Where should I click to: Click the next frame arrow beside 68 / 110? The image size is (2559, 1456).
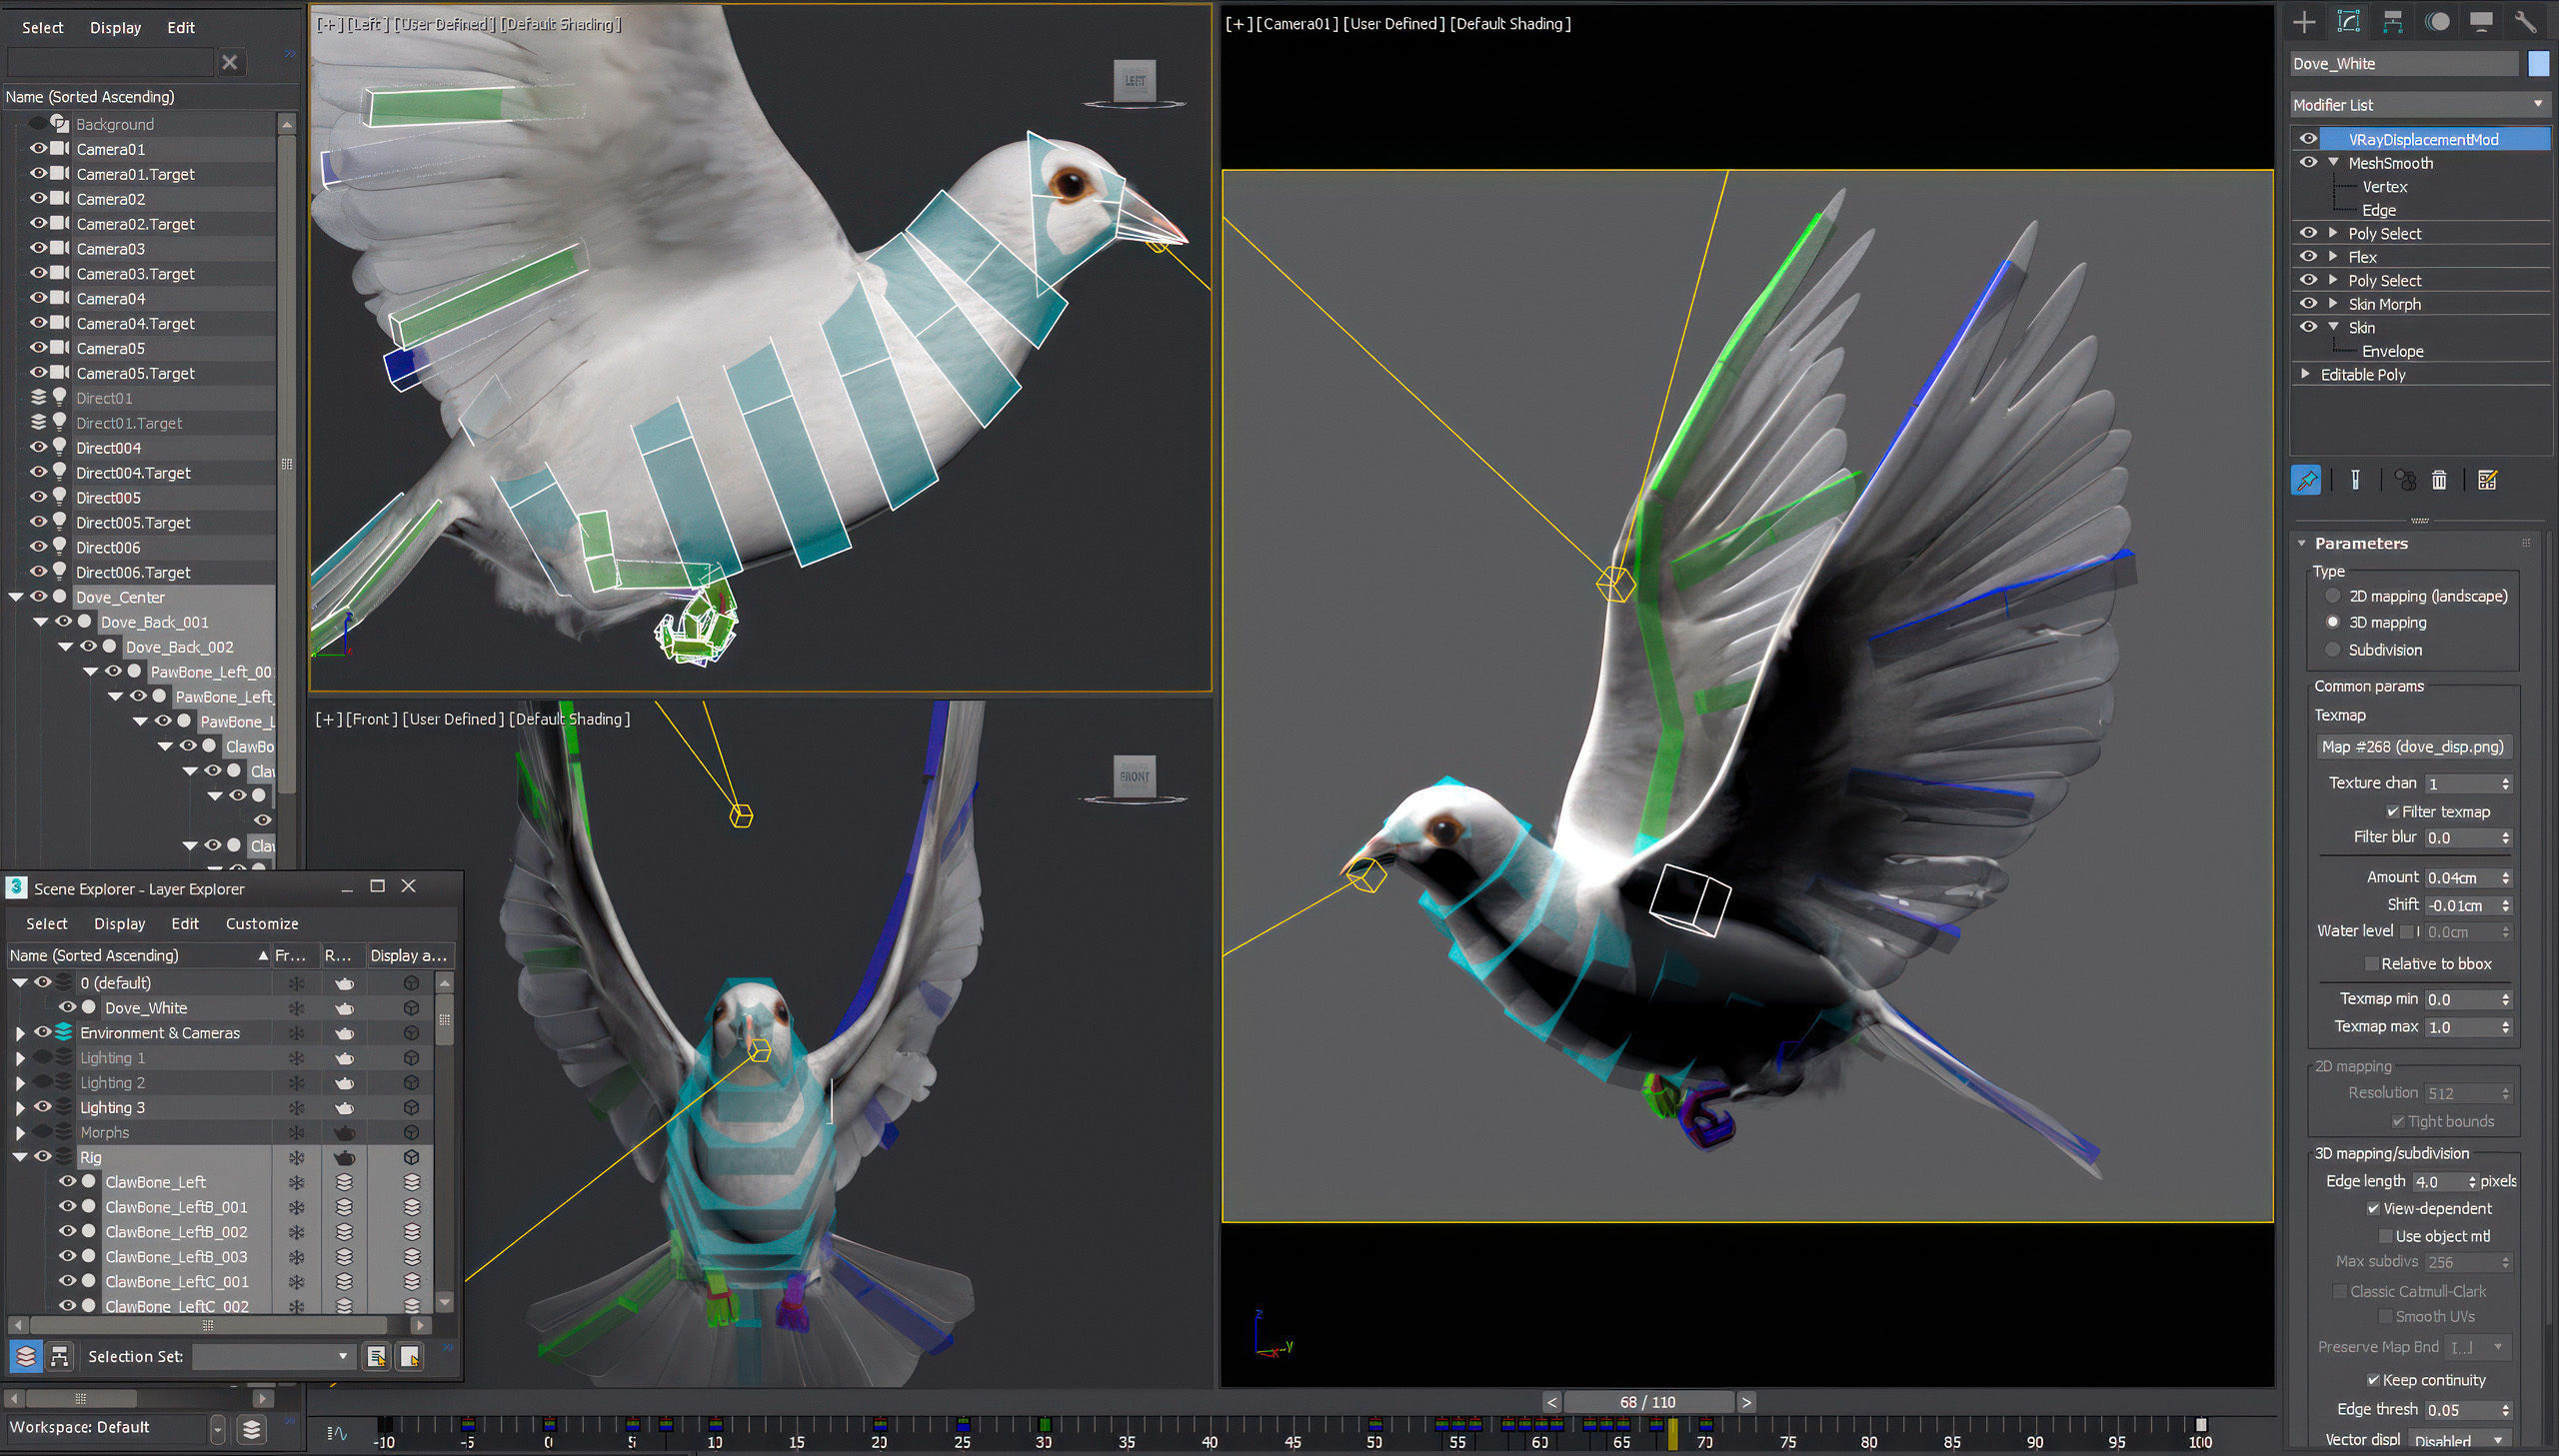1746,1402
